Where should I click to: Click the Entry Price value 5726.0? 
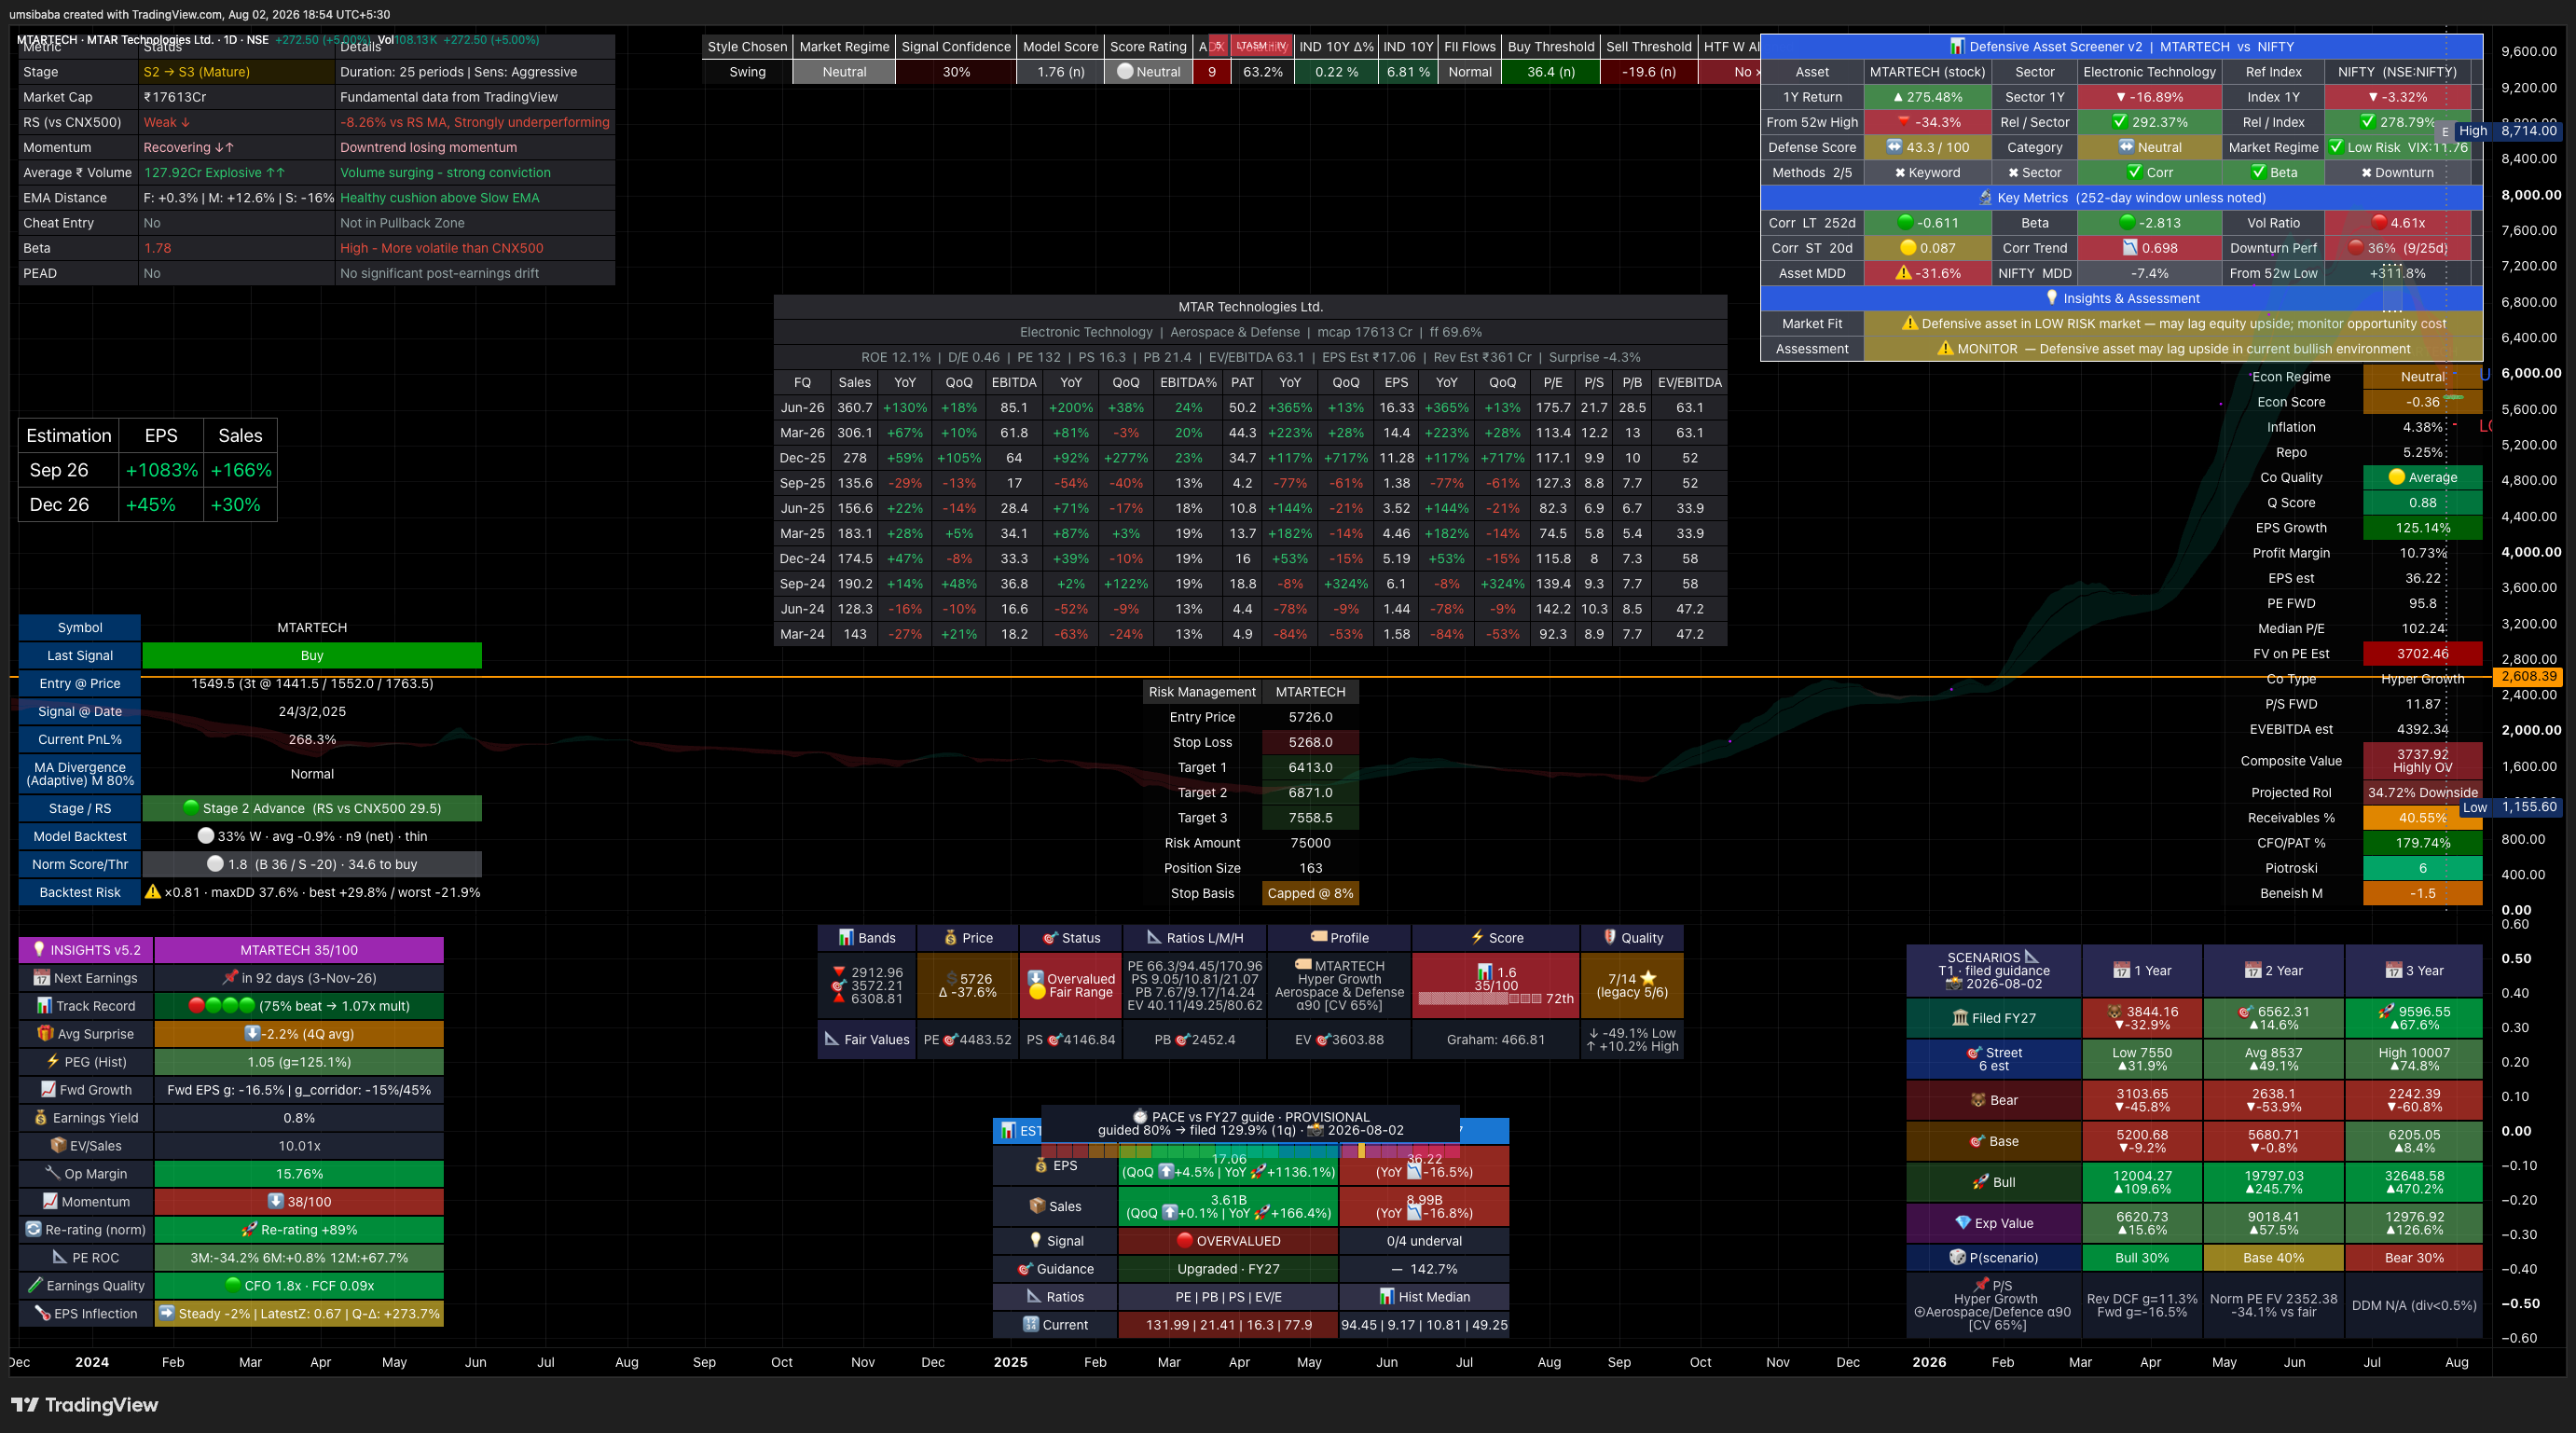(1310, 717)
